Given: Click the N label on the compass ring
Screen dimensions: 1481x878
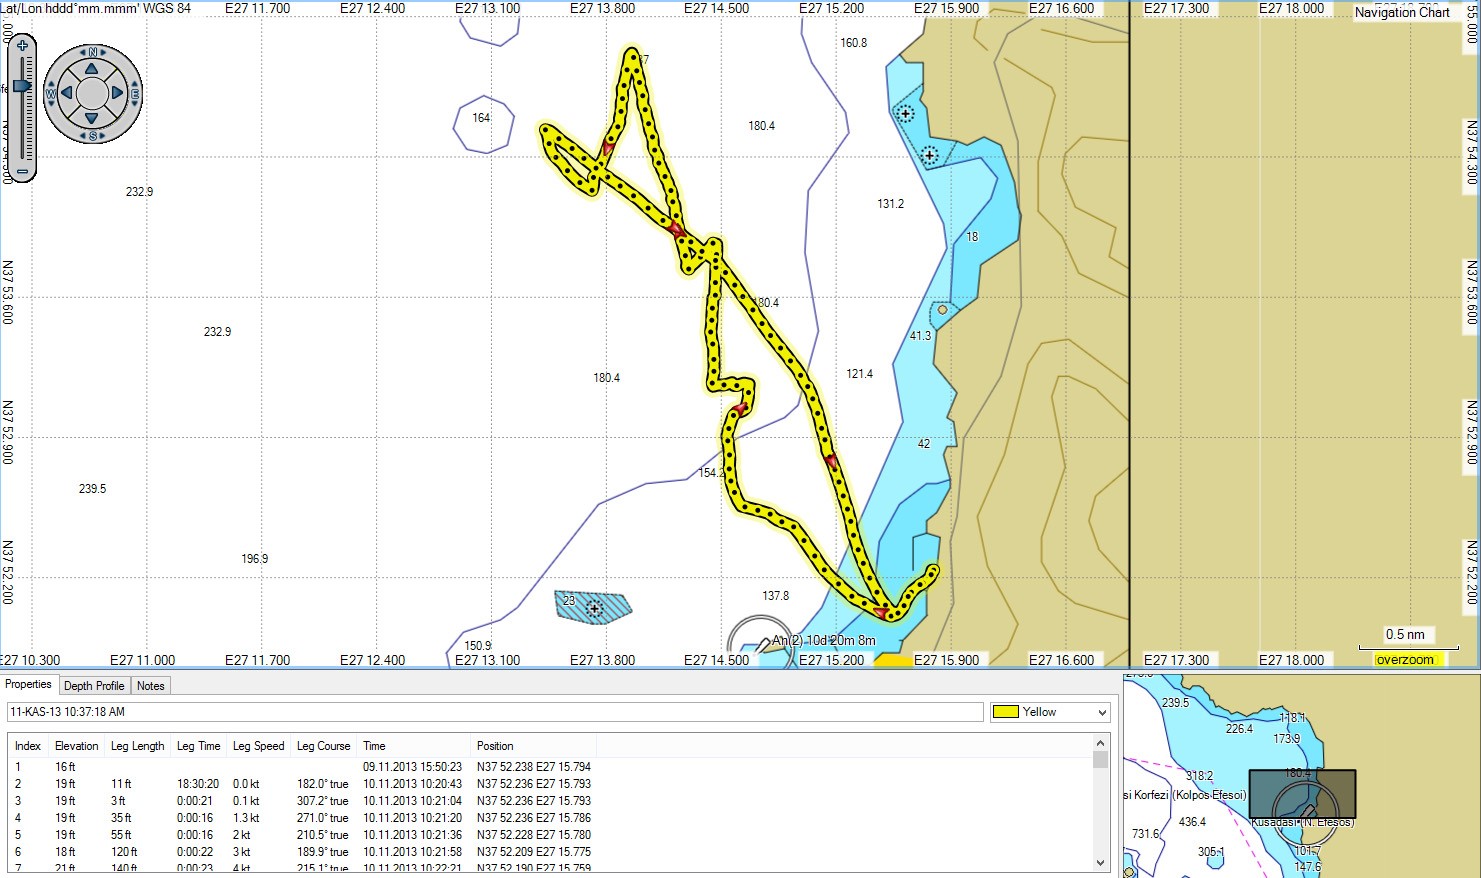Looking at the screenshot, I should pos(92,52).
